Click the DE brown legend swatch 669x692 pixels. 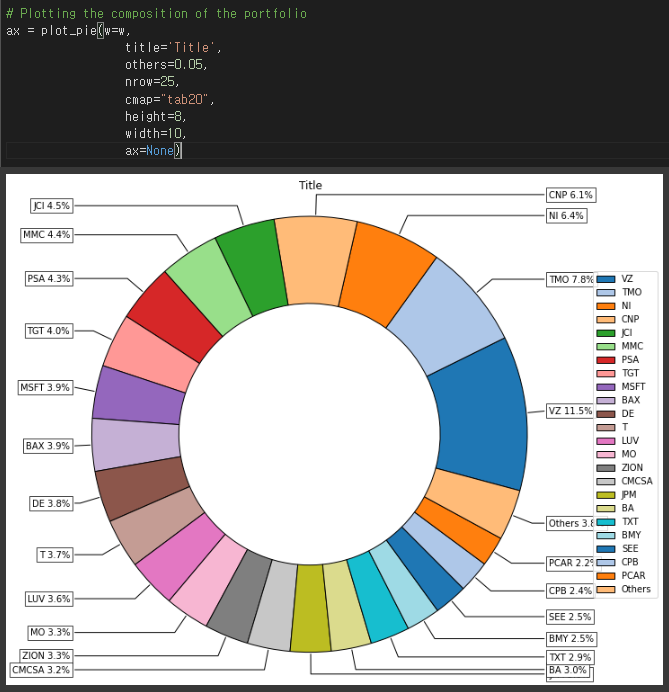[x=605, y=414]
